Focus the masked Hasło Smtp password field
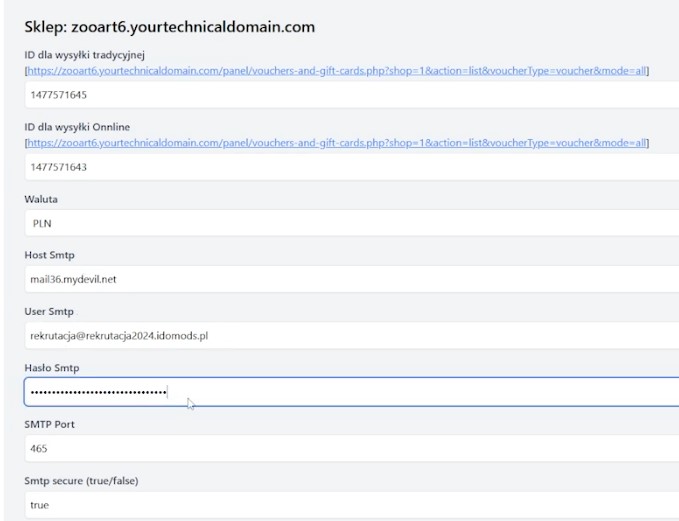Screen dimensions: 679x521 point(350,392)
